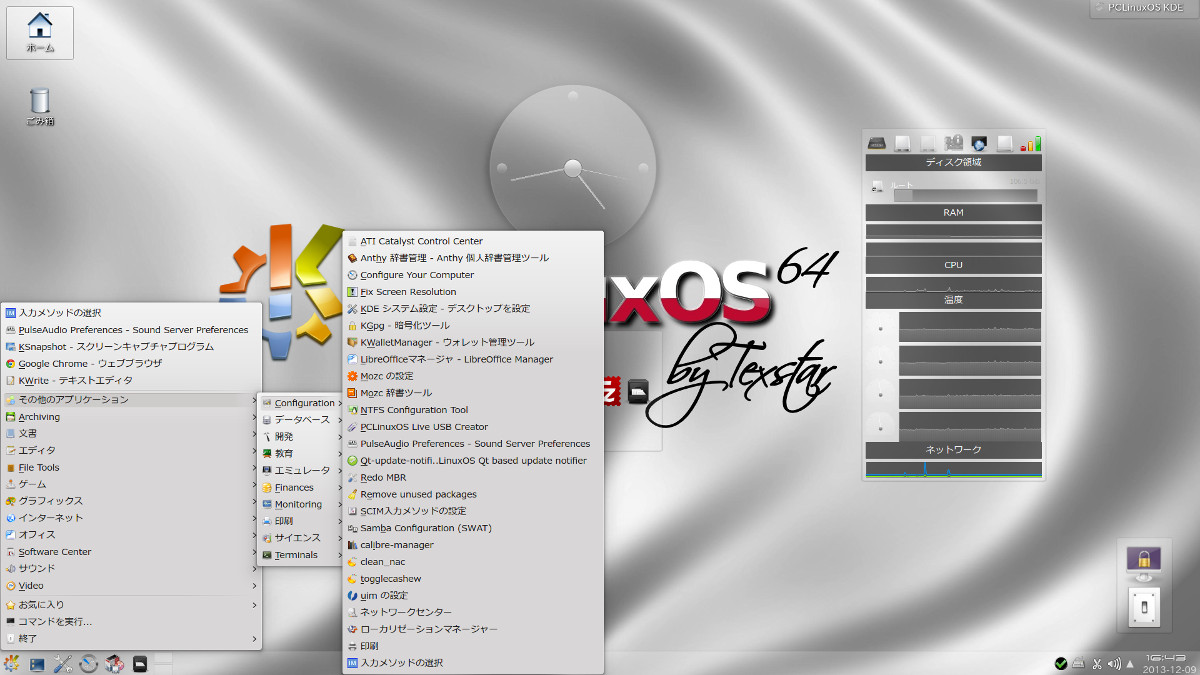
Task: Expand the Finances submenu
Action: tap(300, 488)
